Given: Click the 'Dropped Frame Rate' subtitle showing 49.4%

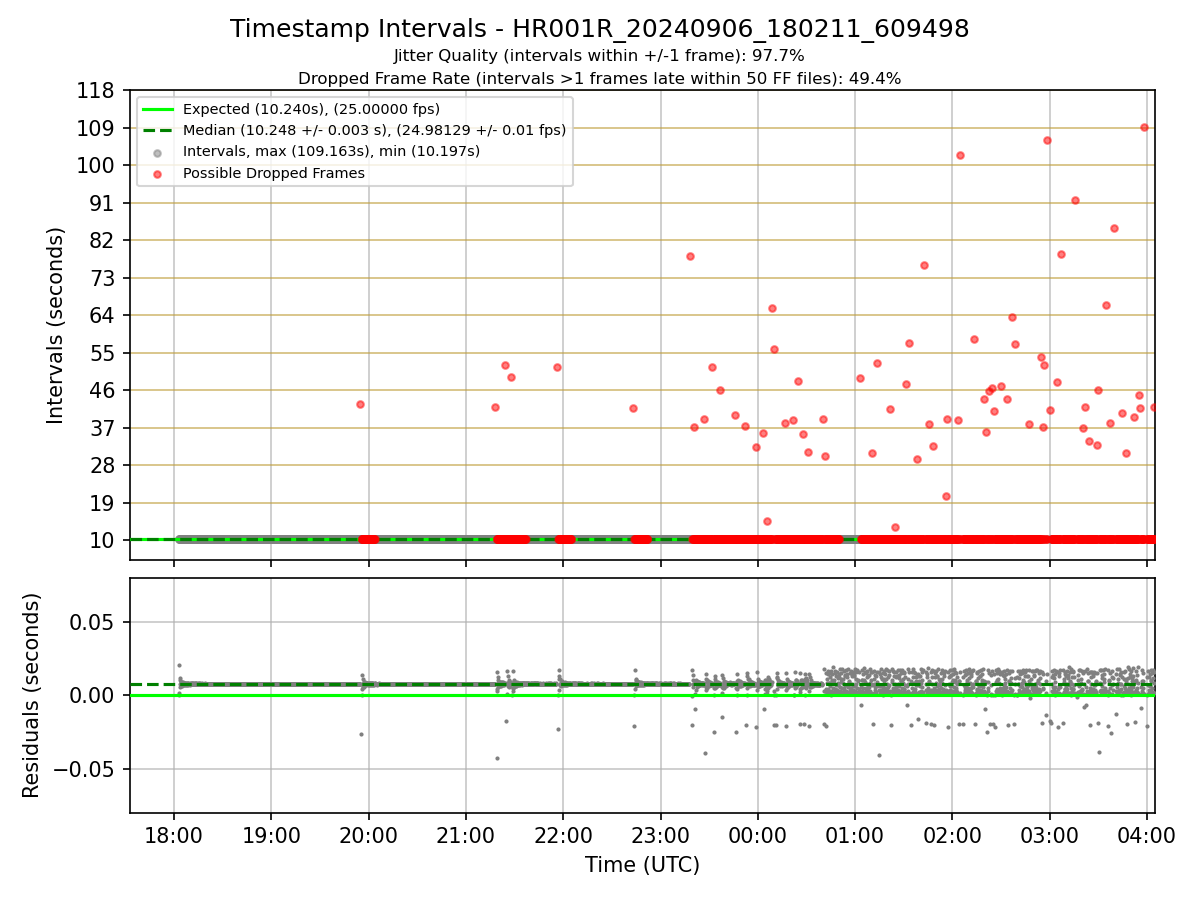Looking at the screenshot, I should [600, 78].
